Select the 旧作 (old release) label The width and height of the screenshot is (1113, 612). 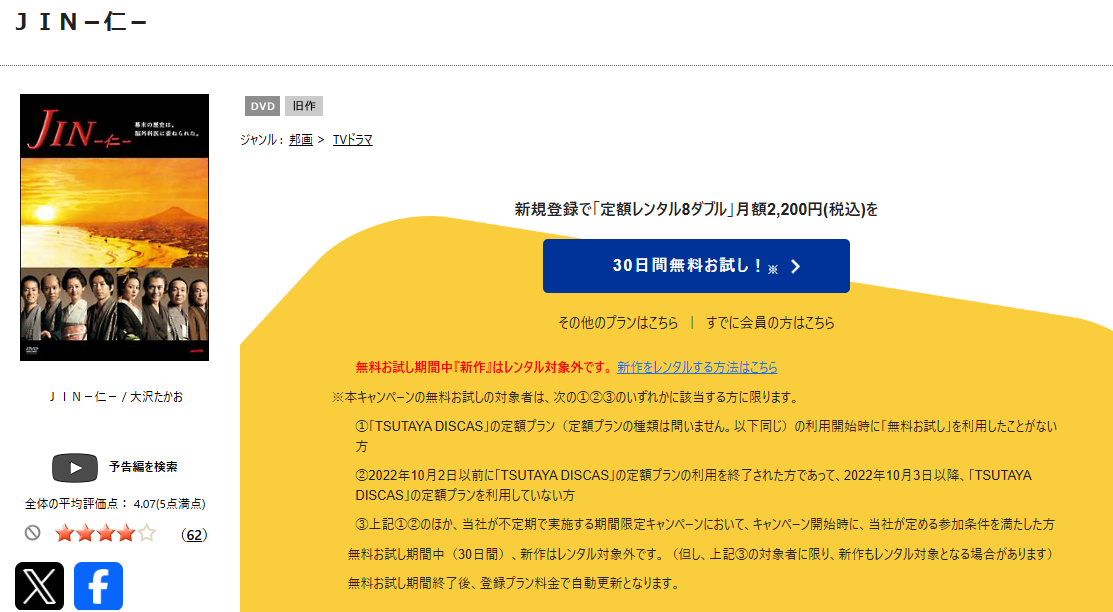(x=304, y=106)
